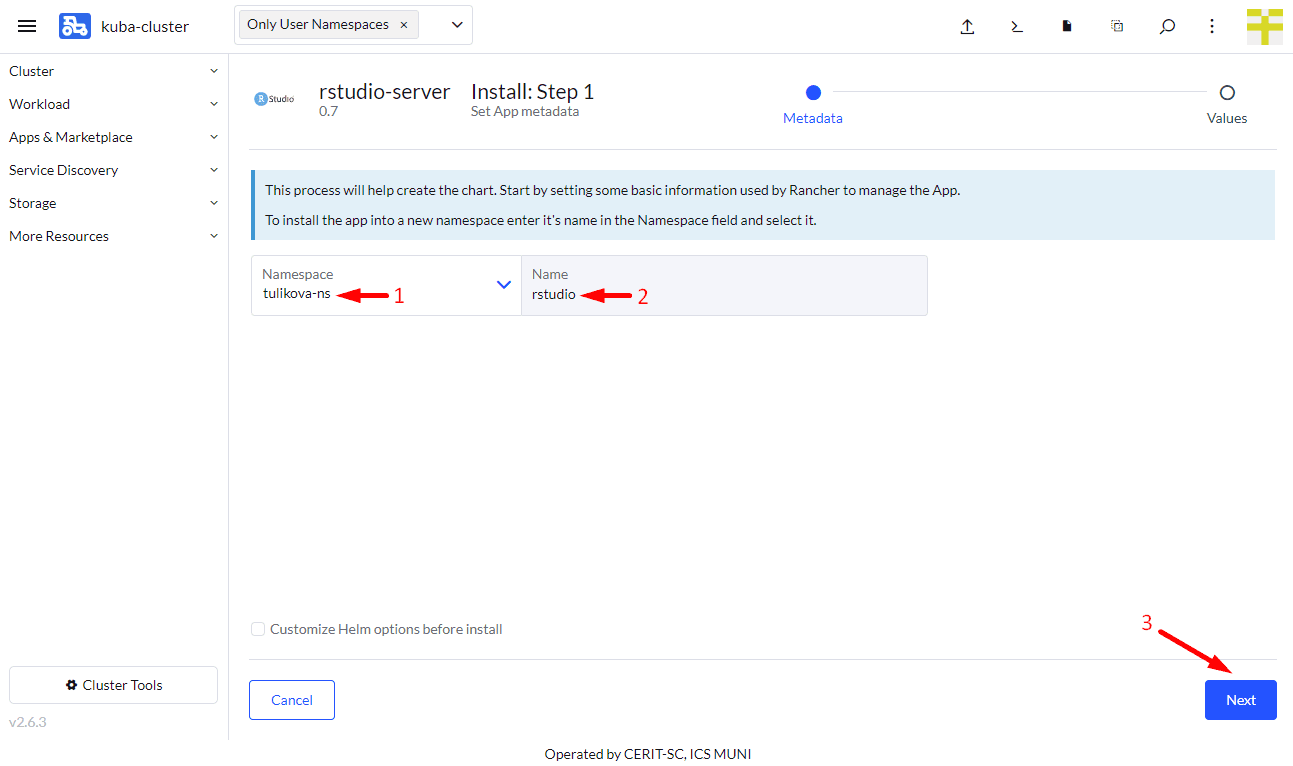Open the three-dot more options menu

click(x=1212, y=27)
